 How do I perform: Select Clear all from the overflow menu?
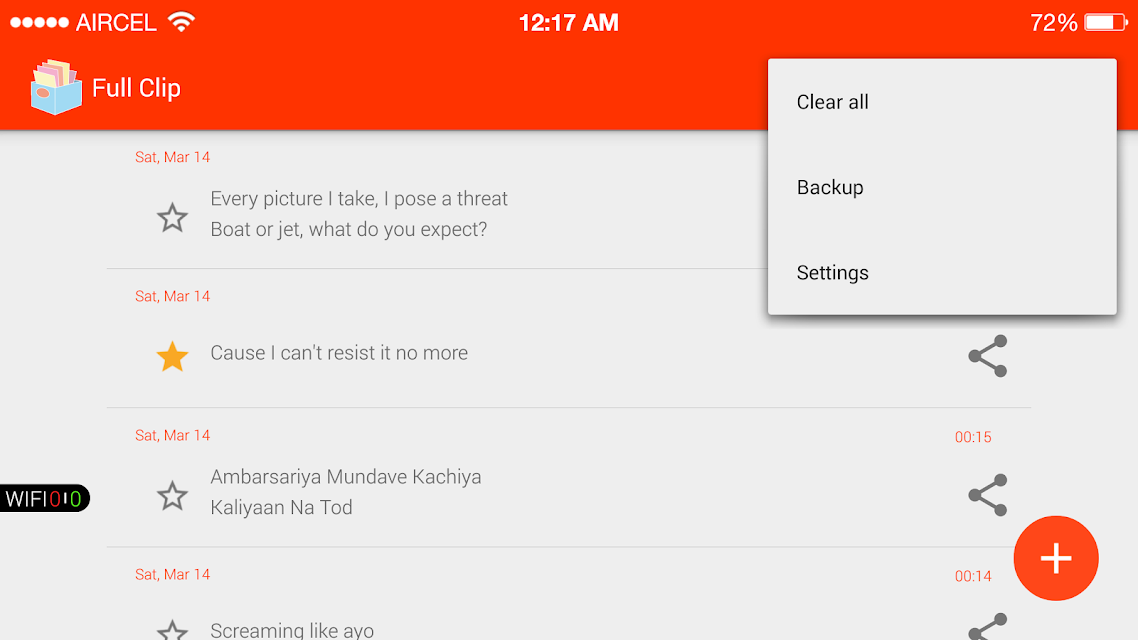[942, 102]
